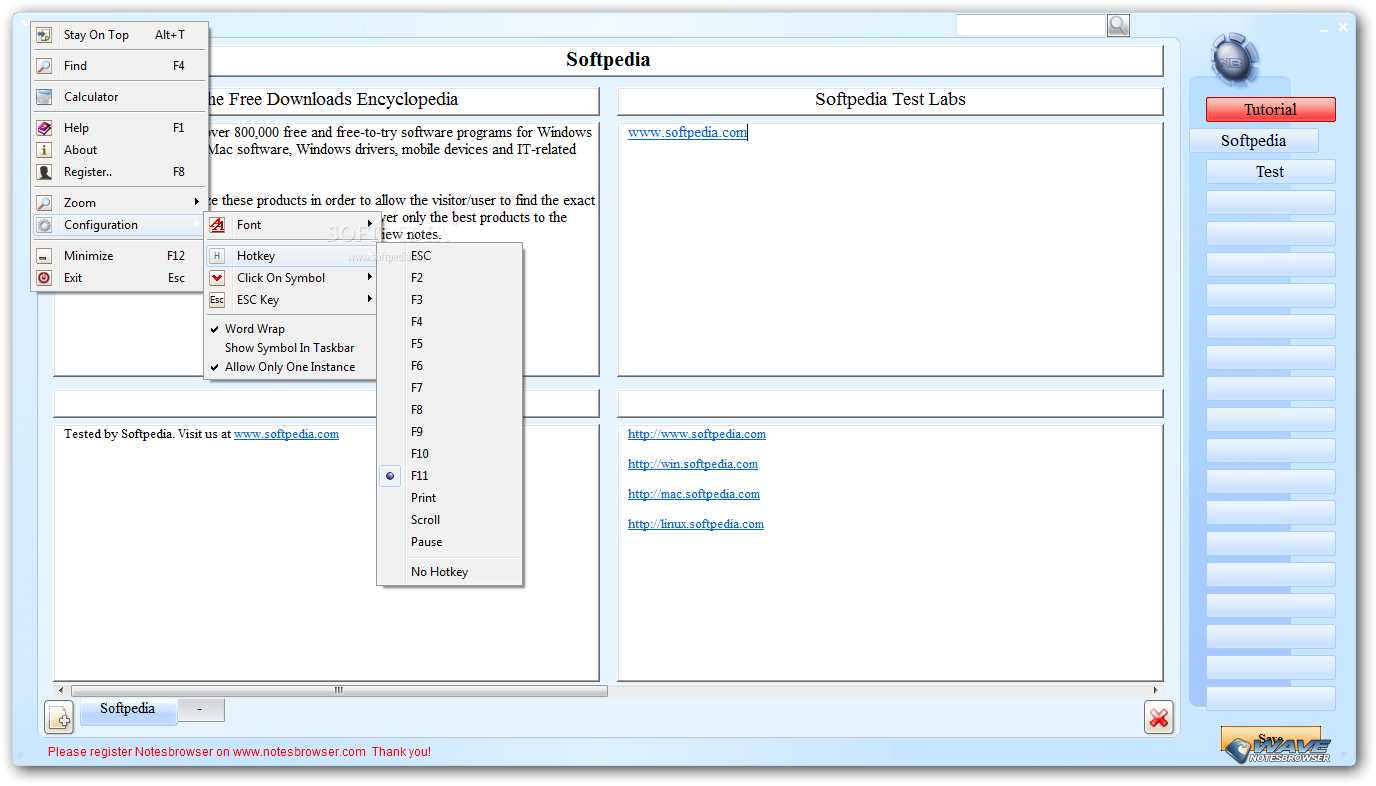1376x786 pixels.
Task: Click the Stay On Top menu icon
Action: [x=44, y=35]
